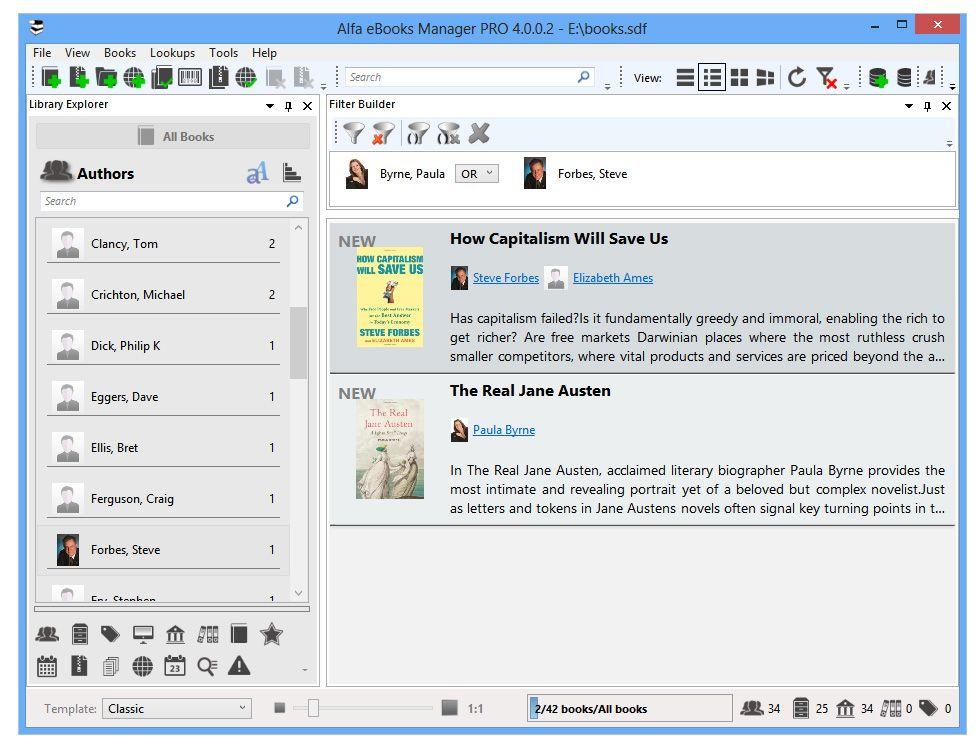
Task: Click the Authors Search field
Action: pyautogui.click(x=172, y=201)
